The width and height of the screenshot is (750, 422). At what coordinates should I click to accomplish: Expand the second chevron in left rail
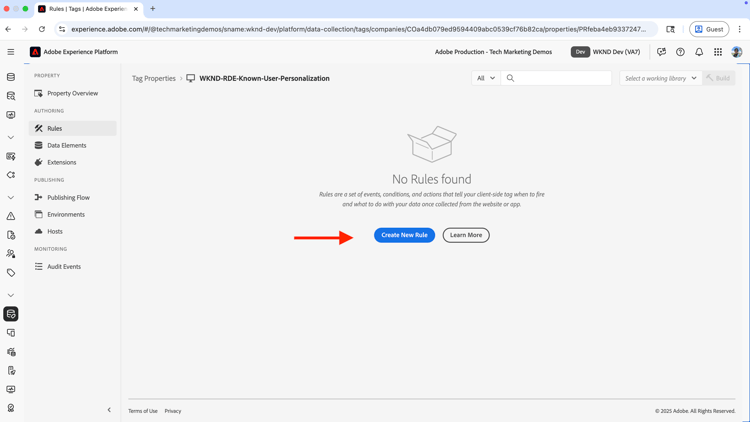(x=11, y=197)
